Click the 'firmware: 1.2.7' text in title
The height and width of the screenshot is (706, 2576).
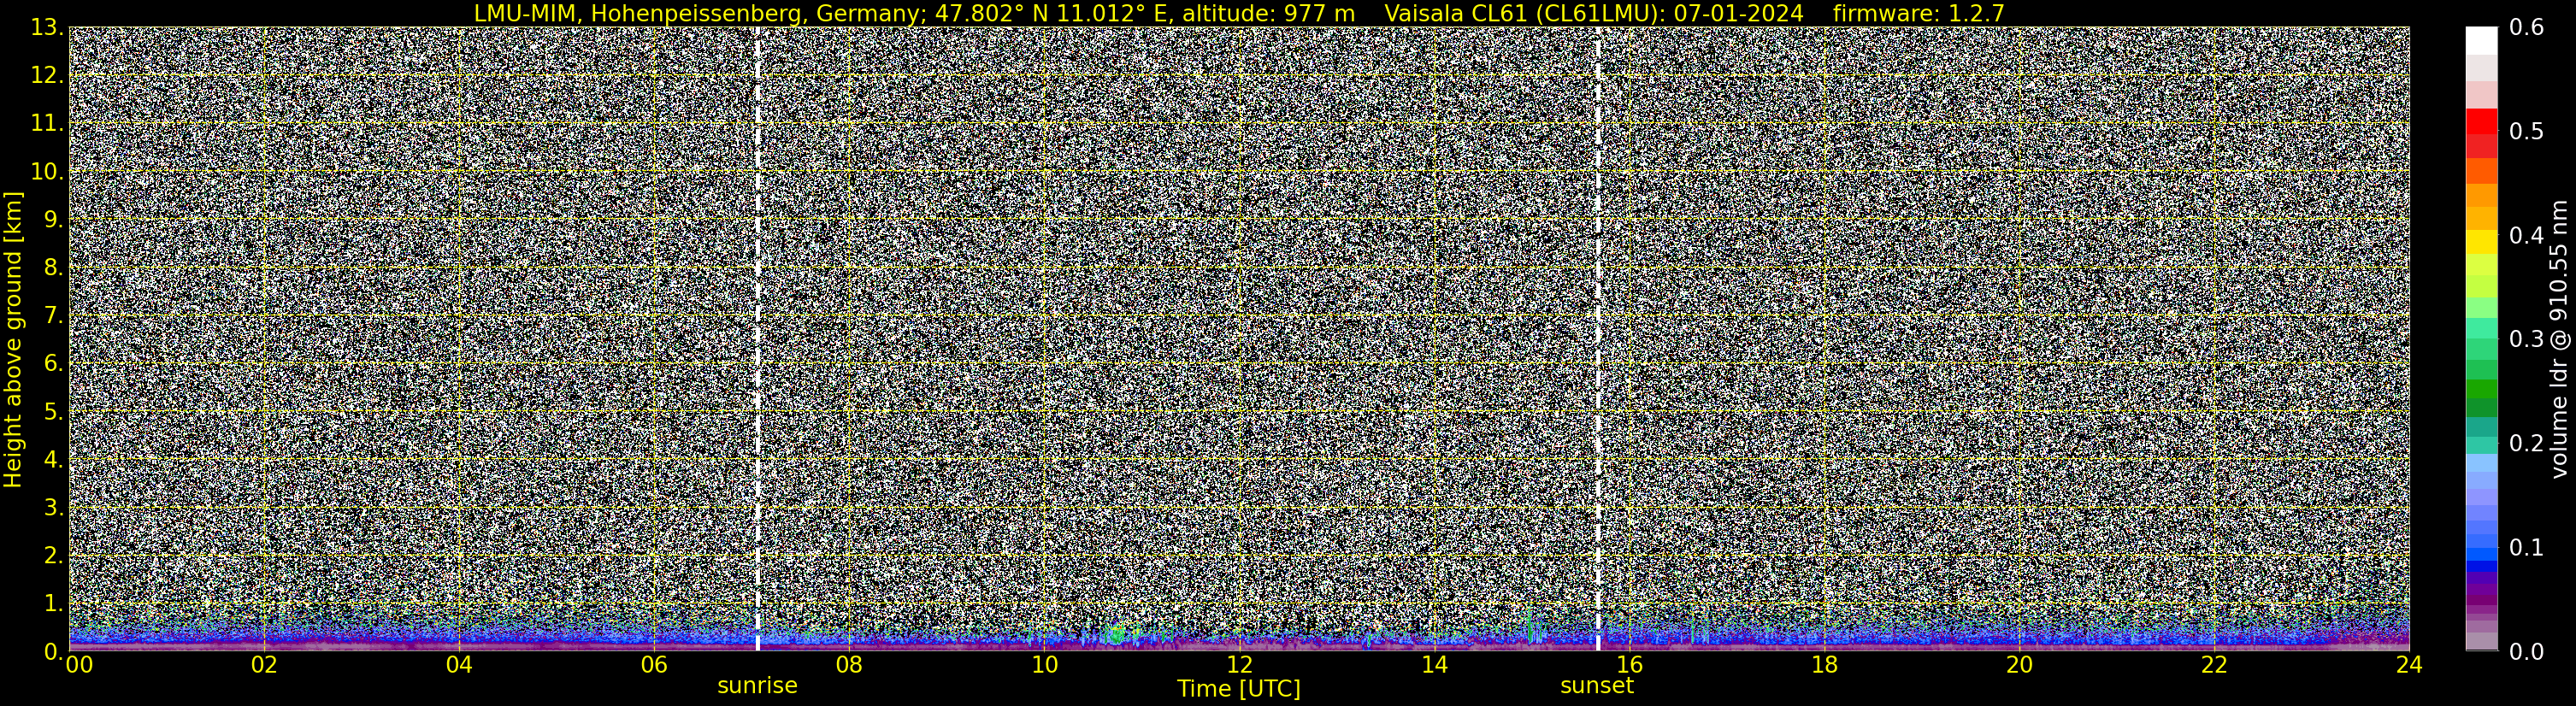point(1918,13)
